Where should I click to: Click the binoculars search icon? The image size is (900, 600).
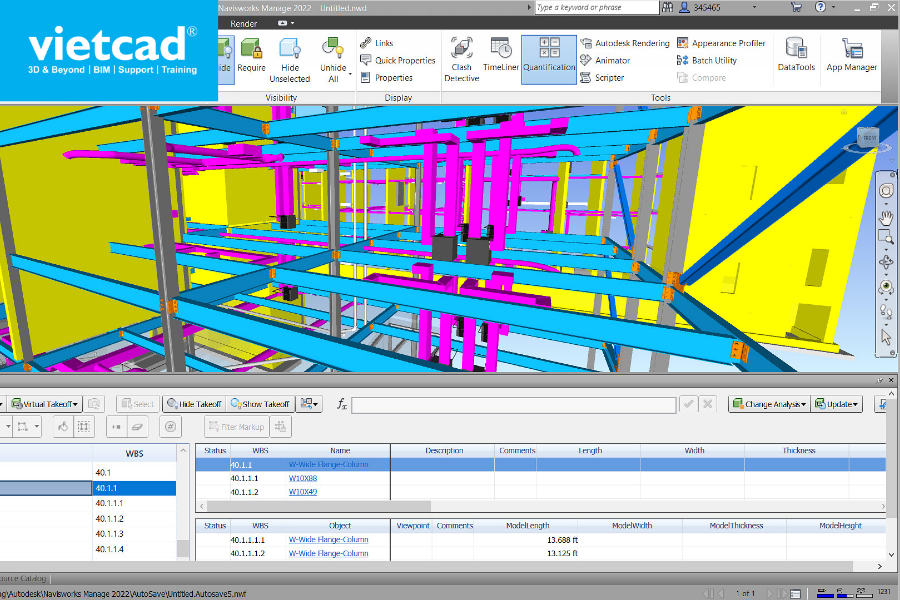tap(667, 7)
